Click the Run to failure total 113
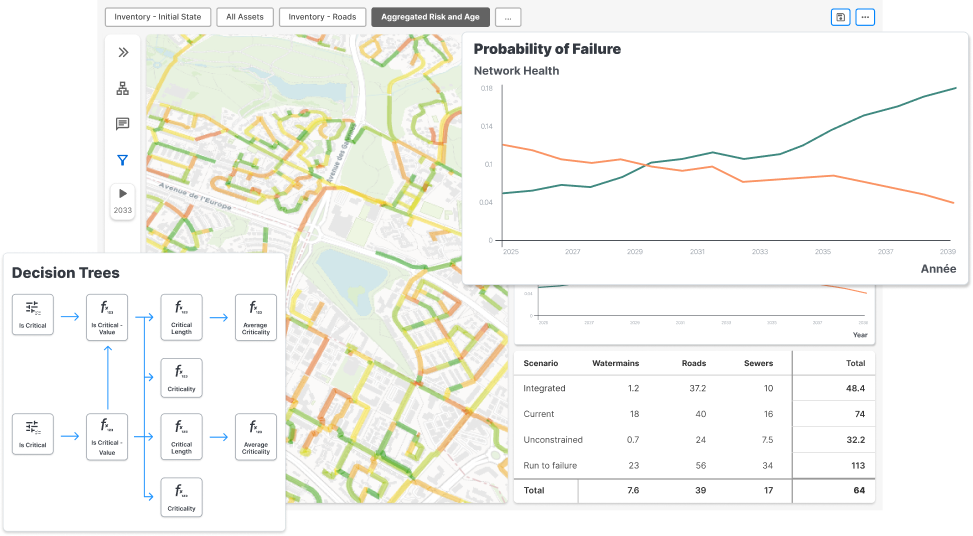973x536 pixels. [x=858, y=465]
